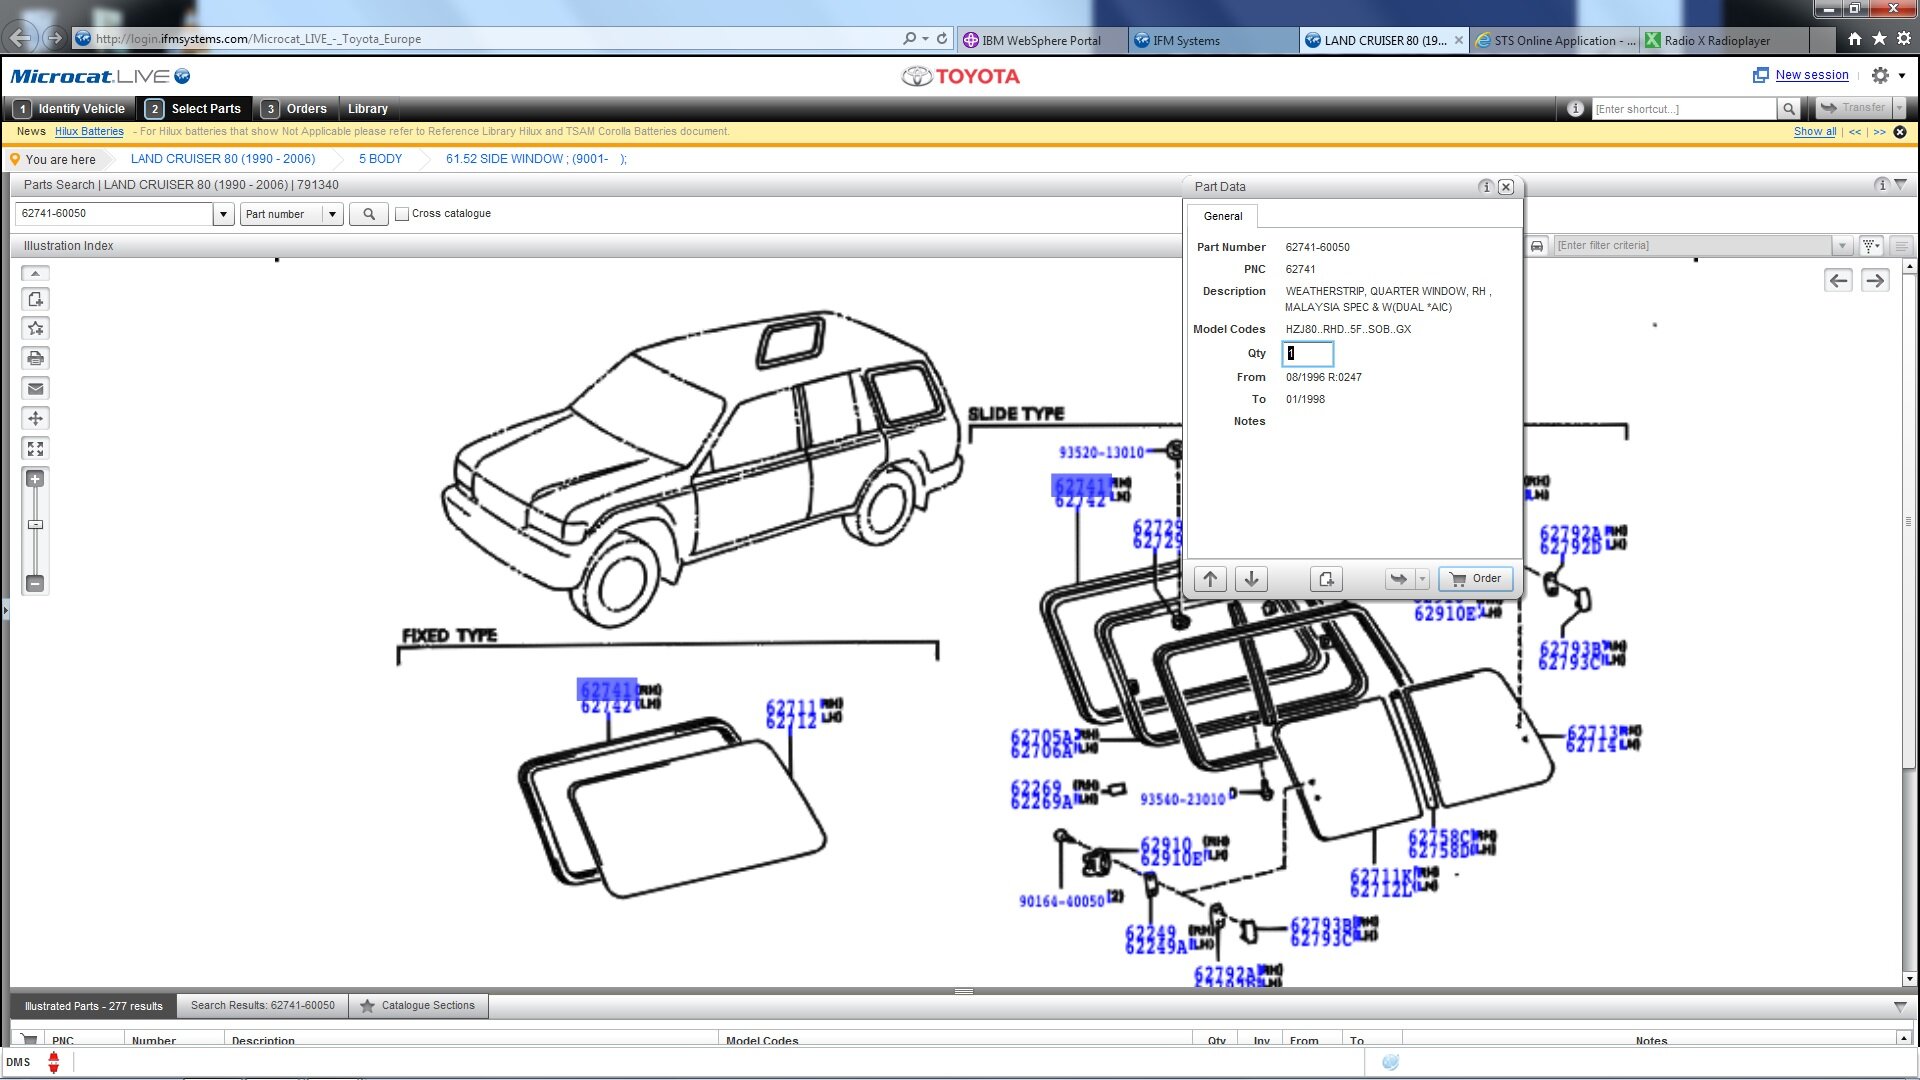
Task: Click the Order button
Action: click(x=1476, y=579)
